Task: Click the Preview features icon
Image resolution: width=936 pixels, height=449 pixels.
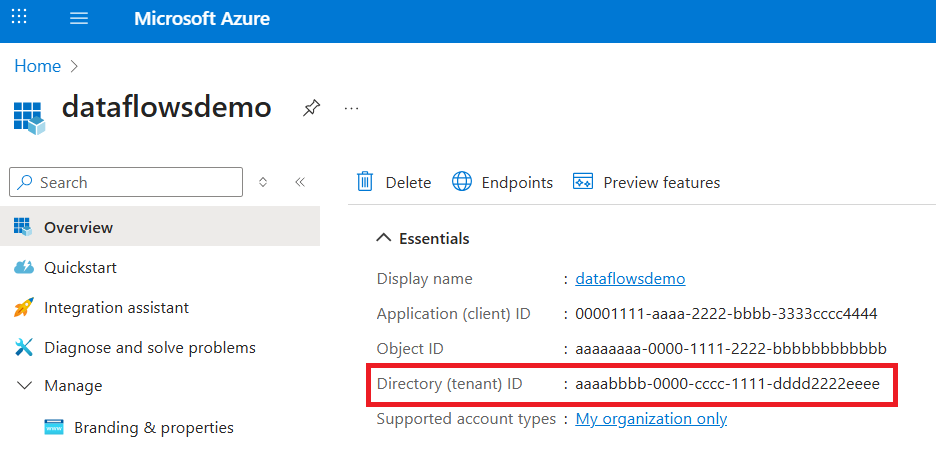Action: point(583,182)
